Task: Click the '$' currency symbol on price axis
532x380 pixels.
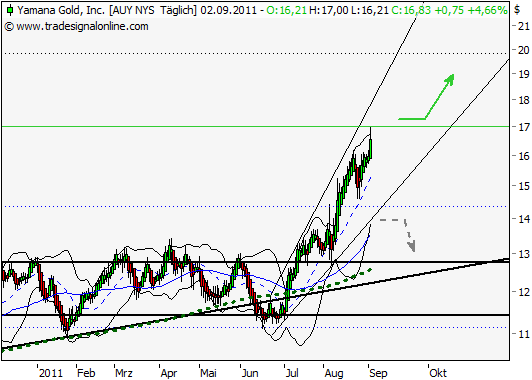Action: (x=517, y=10)
